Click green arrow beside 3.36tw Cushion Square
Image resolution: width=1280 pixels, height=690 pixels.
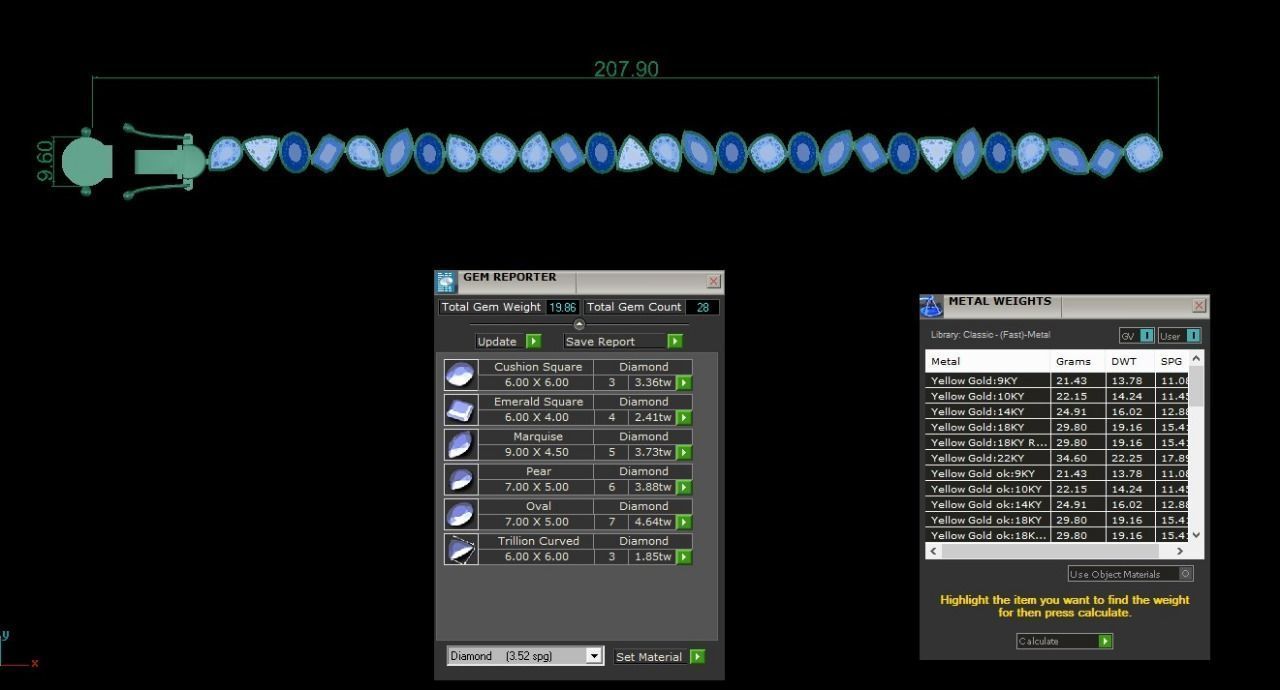pyautogui.click(x=684, y=383)
